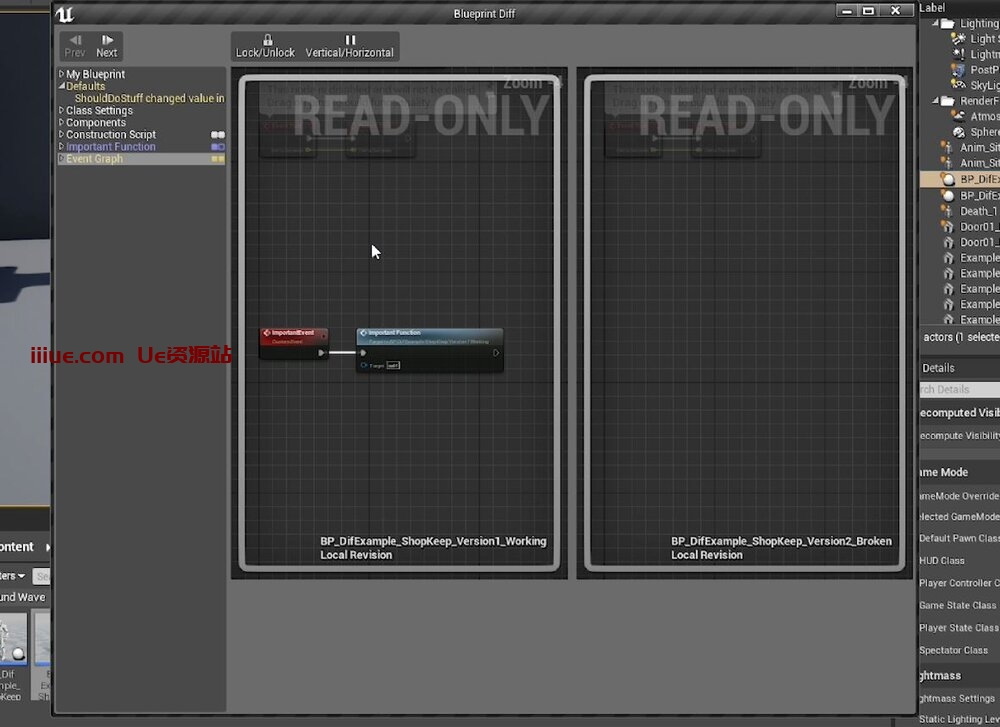Screen dimensions: 1000x727
Task: Collapse the Defaults section
Action: tap(61, 85)
